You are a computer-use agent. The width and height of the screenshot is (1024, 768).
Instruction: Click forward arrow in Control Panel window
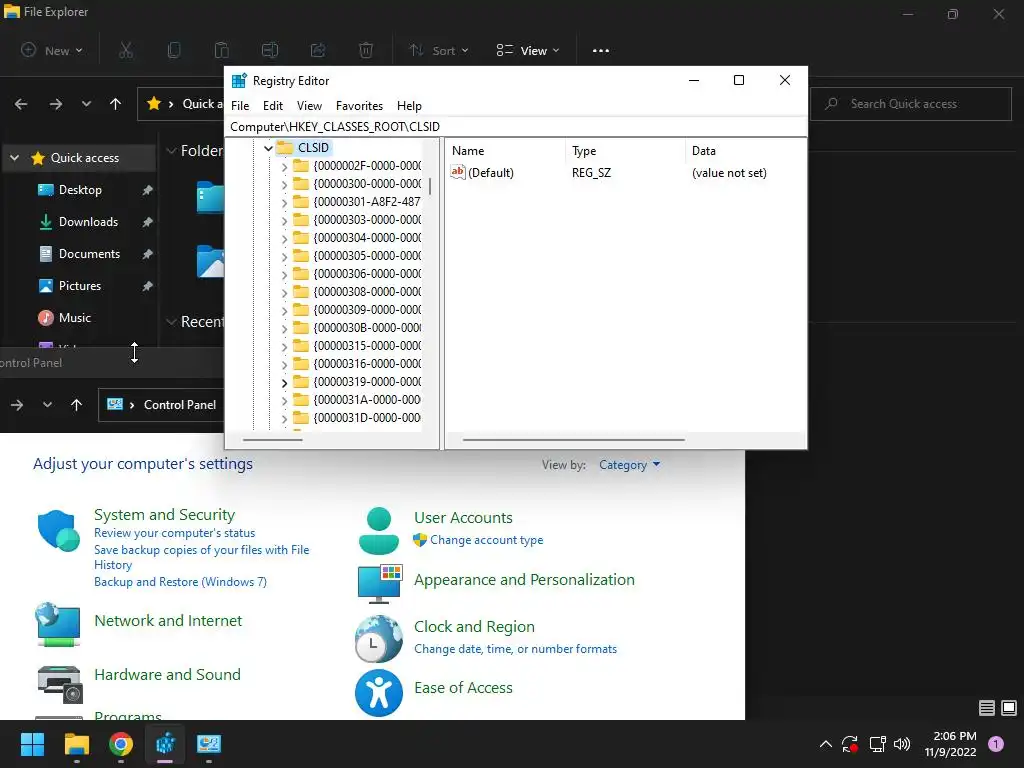[x=17, y=405]
